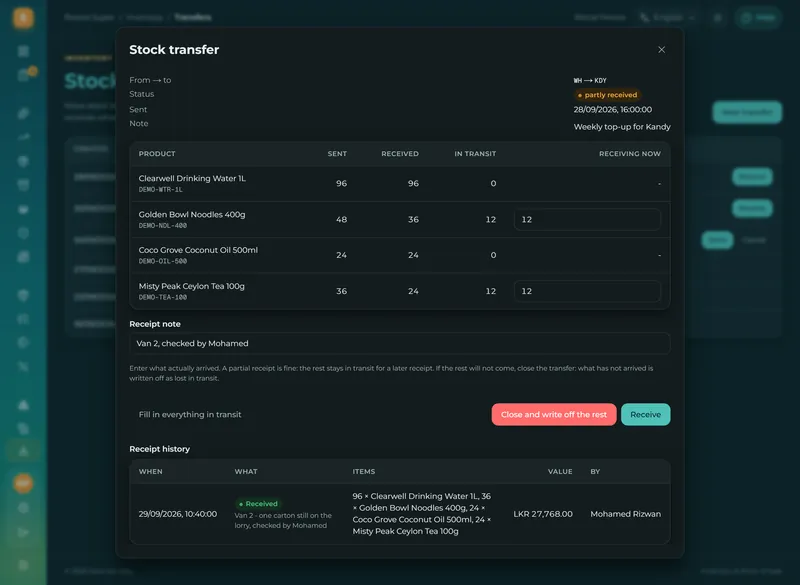Screen dimensions: 800x585
Task: Click the RECEIVING NOW column header
Action: [x=630, y=154]
